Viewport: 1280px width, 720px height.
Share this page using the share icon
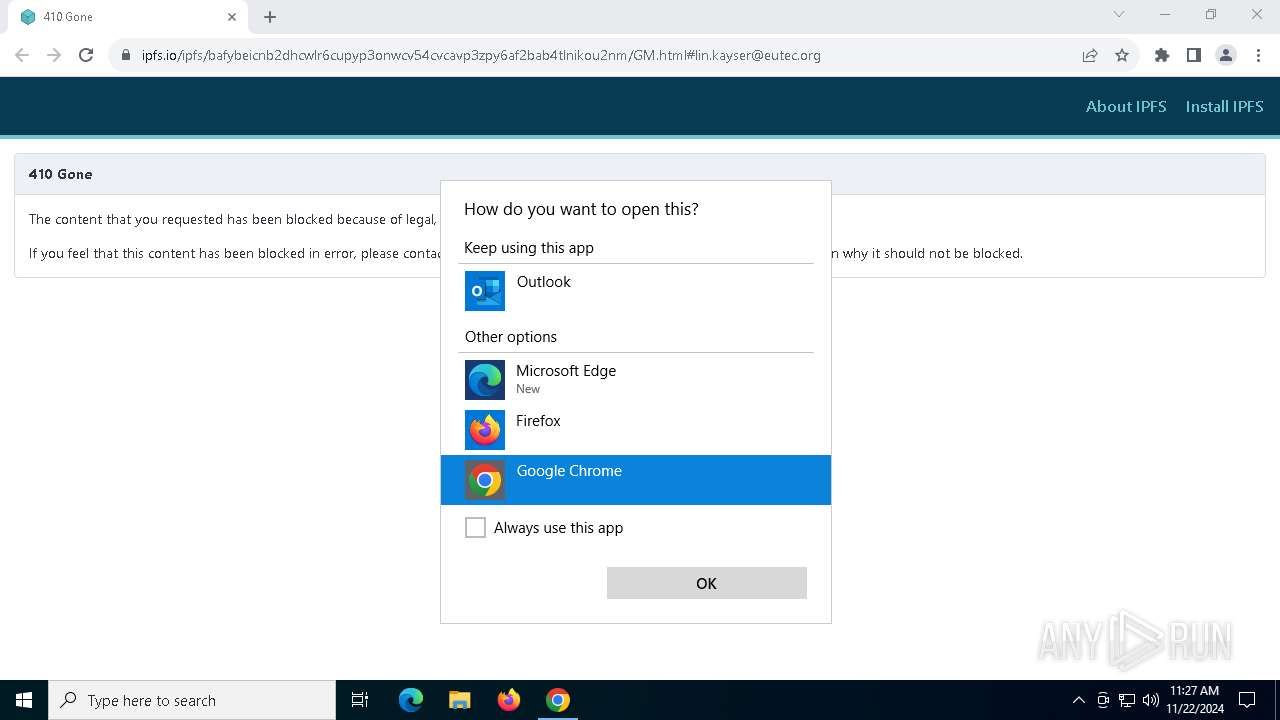1090,55
